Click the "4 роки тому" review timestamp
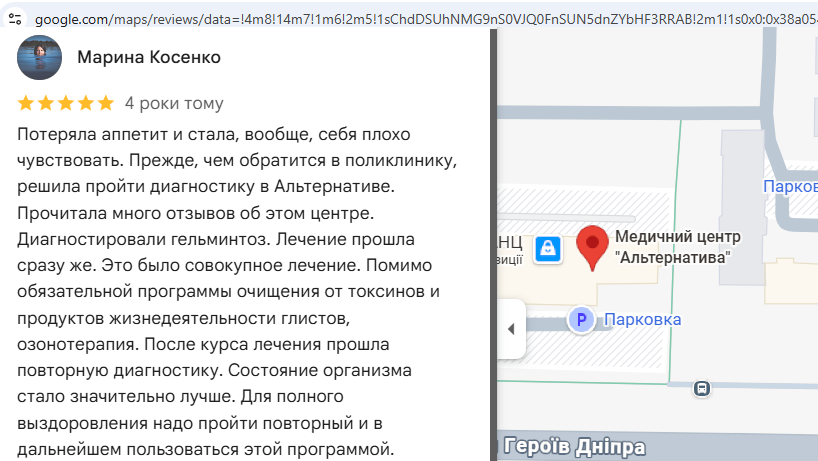This screenshot has height=461, width=818. click(174, 103)
